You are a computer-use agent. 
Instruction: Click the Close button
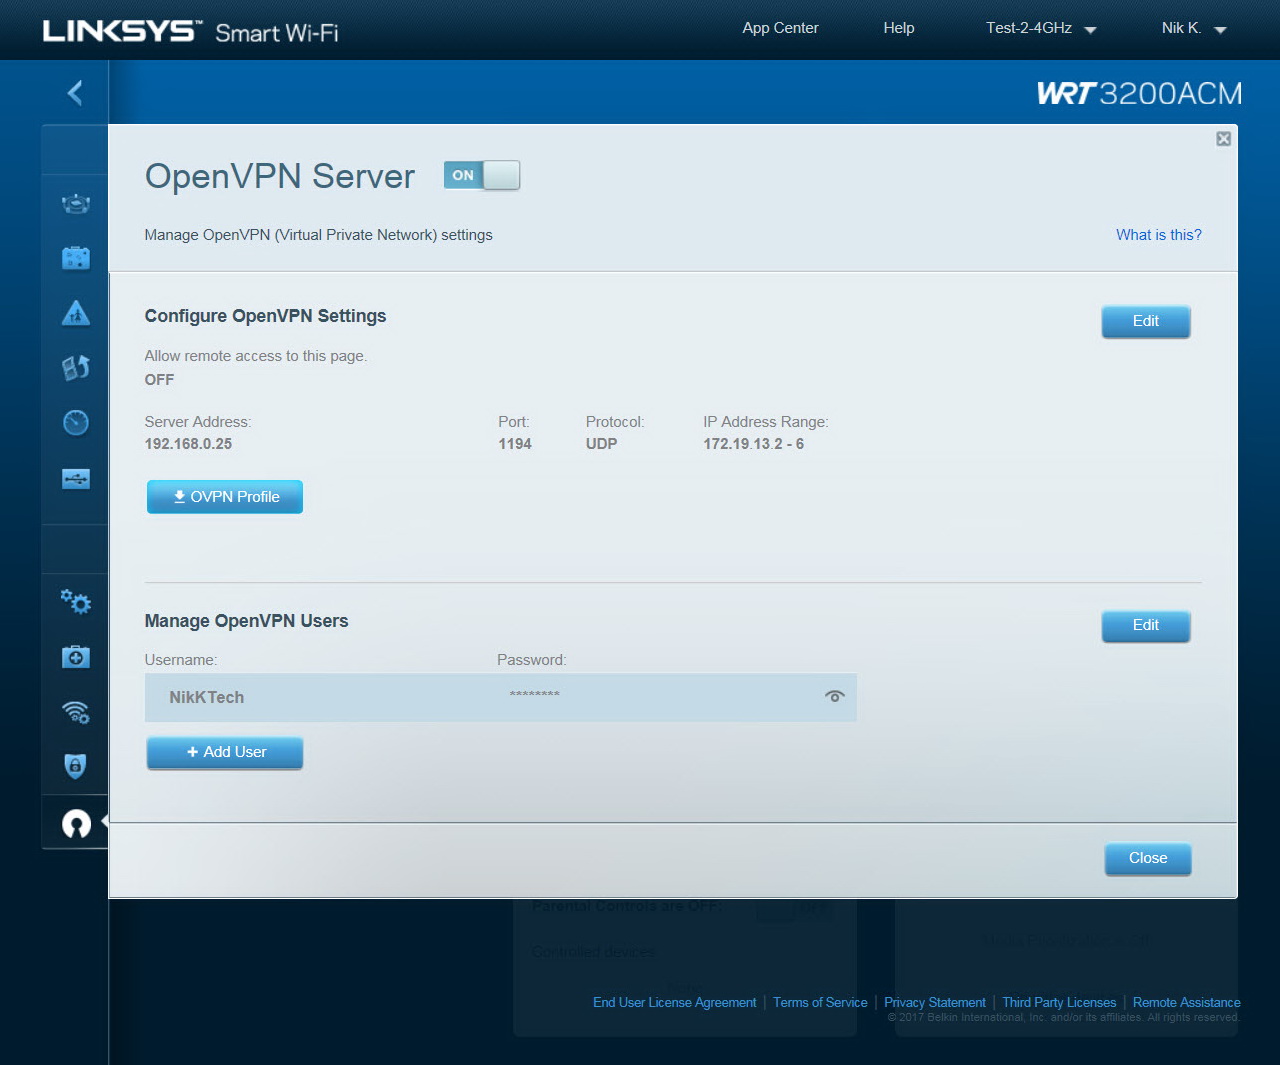tap(1148, 858)
